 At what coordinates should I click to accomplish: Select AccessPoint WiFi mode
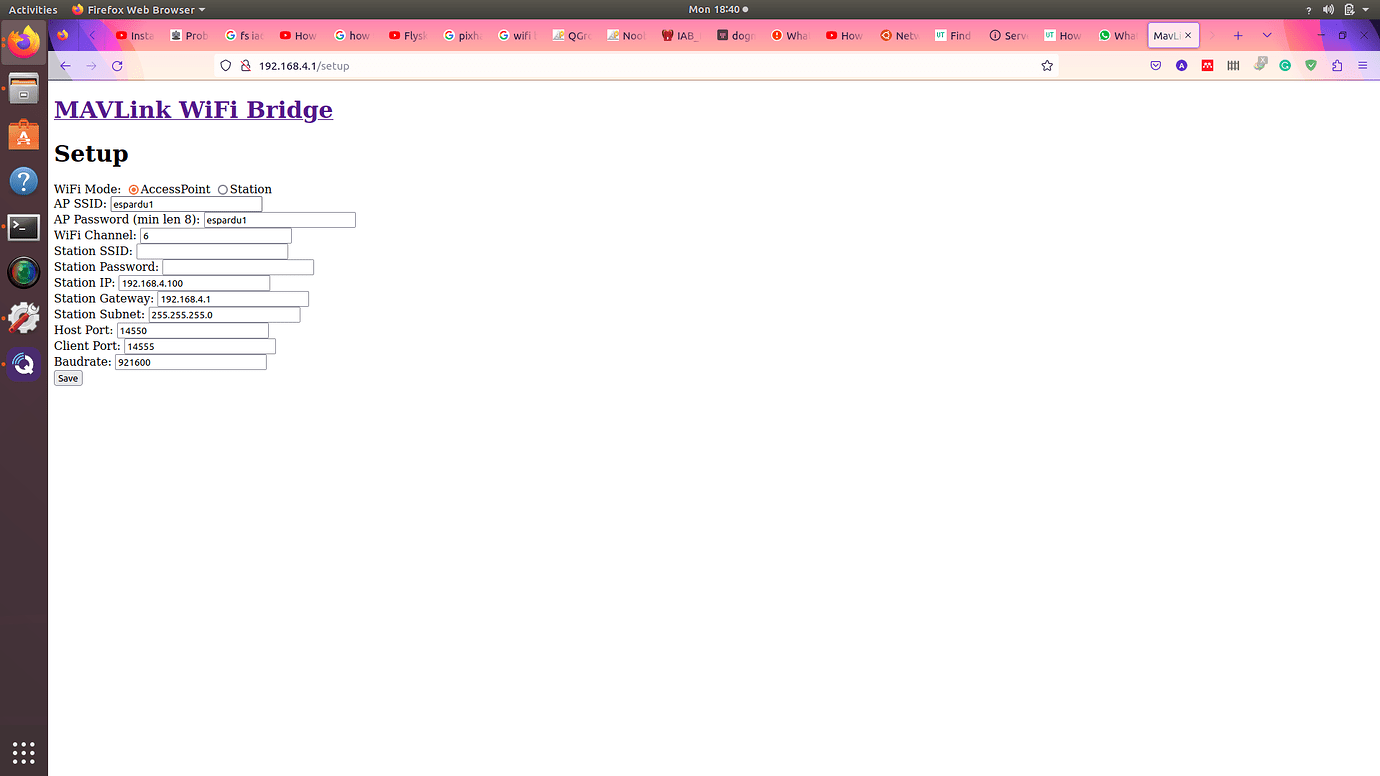click(134, 190)
